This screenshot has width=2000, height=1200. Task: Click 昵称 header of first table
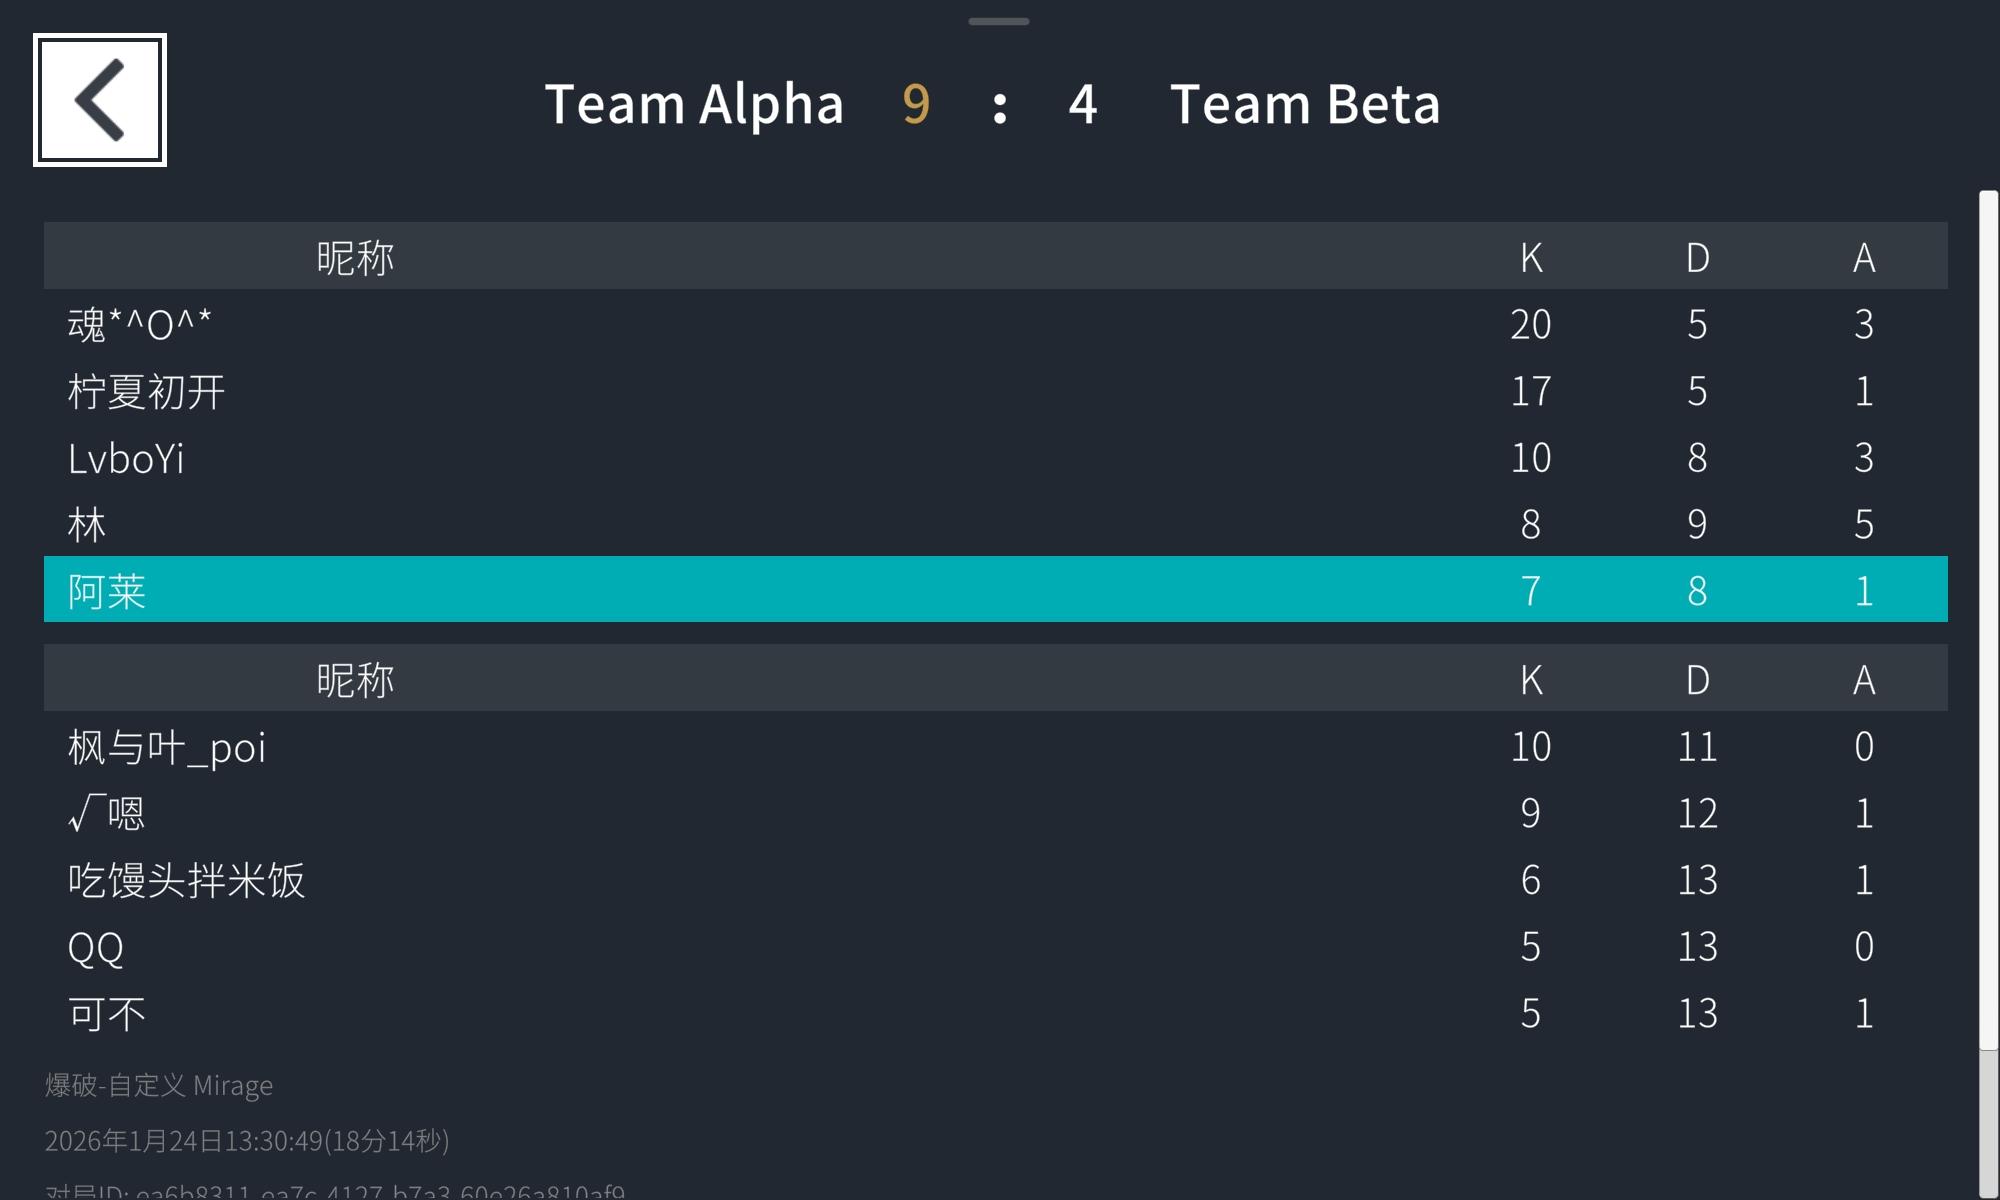pos(355,257)
